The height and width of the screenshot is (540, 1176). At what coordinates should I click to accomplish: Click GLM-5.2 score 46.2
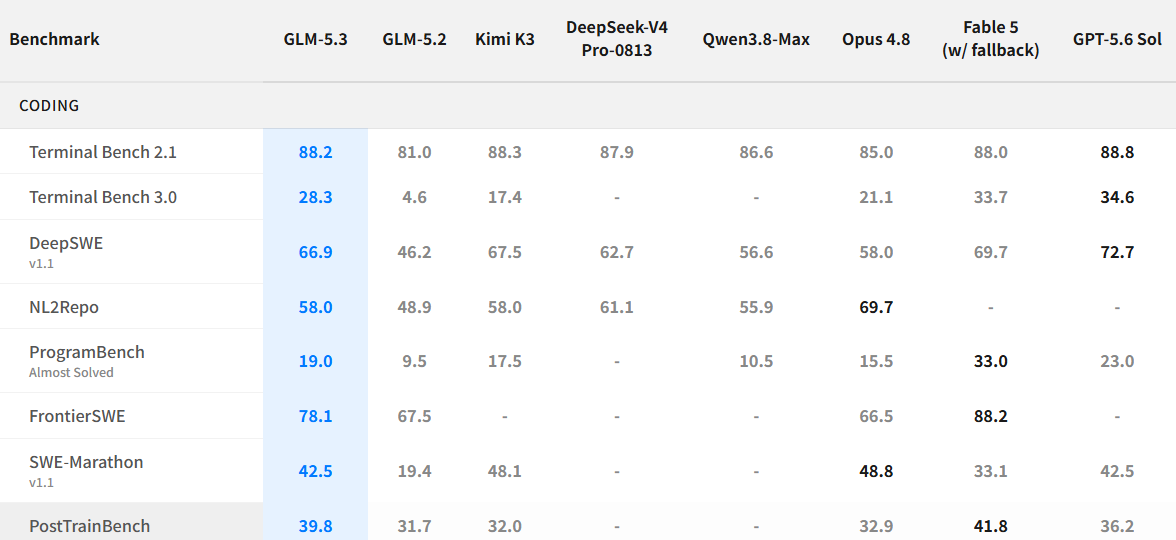pos(414,252)
